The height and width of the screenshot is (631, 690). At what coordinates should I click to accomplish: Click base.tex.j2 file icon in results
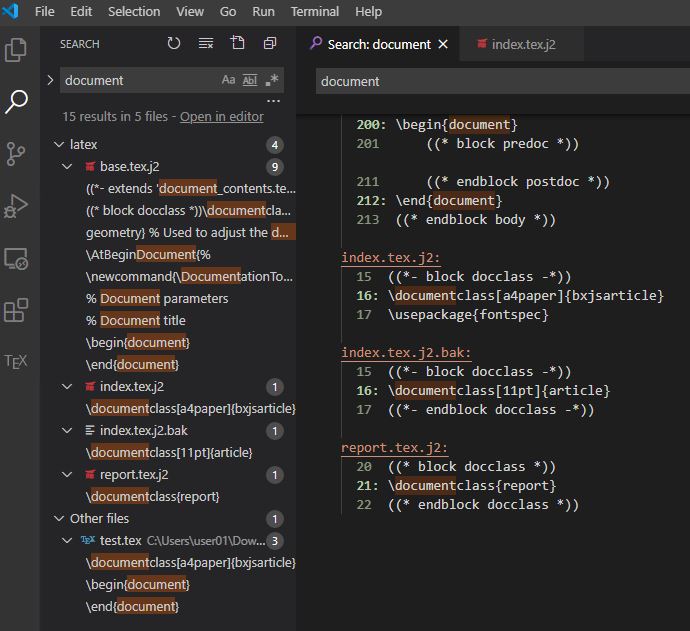[x=90, y=166]
